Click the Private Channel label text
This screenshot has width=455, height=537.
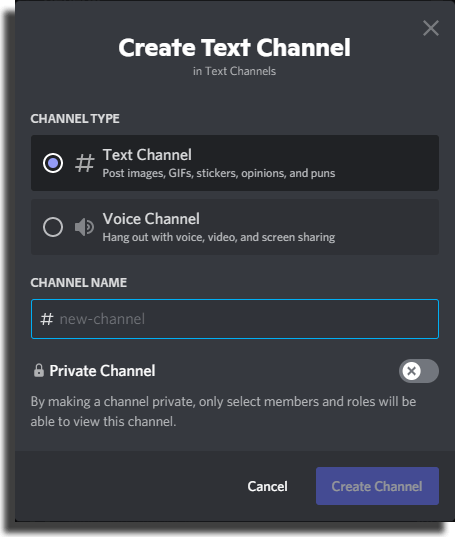[x=102, y=371]
